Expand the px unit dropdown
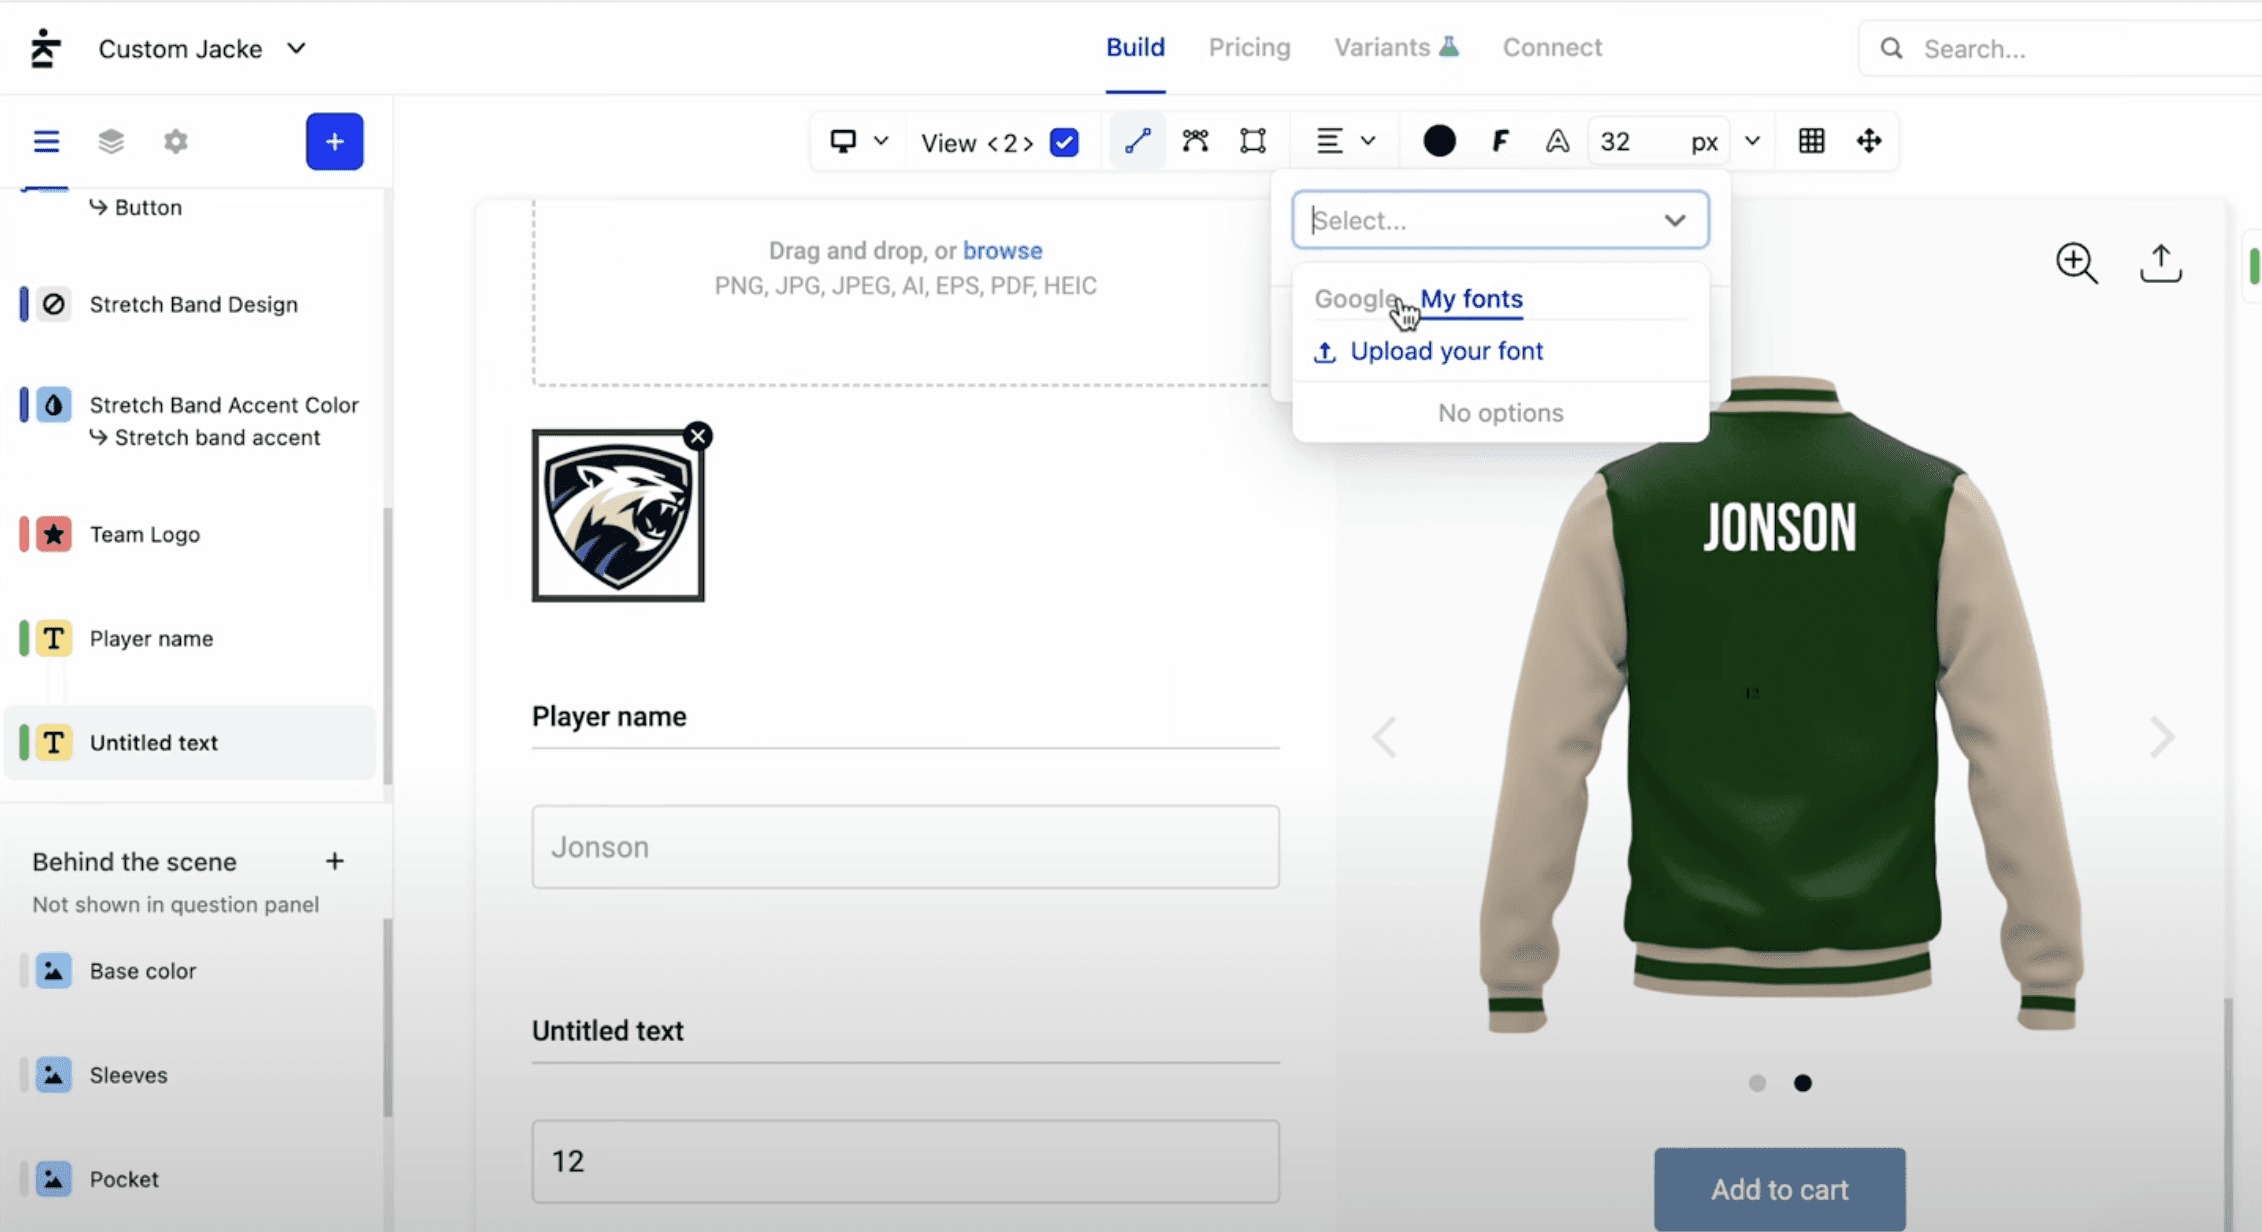This screenshot has height=1232, width=2262. tap(1752, 141)
